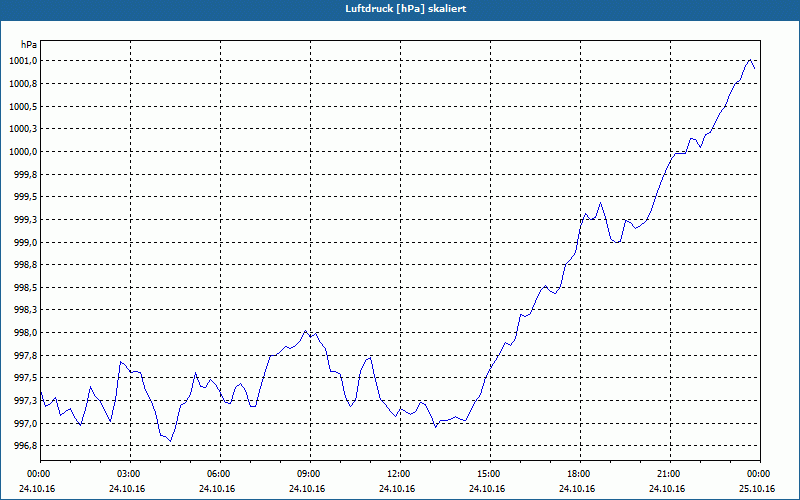This screenshot has width=800, height=500.
Task: Click the 24.10.16 date under 12:00
Action: click(397, 489)
